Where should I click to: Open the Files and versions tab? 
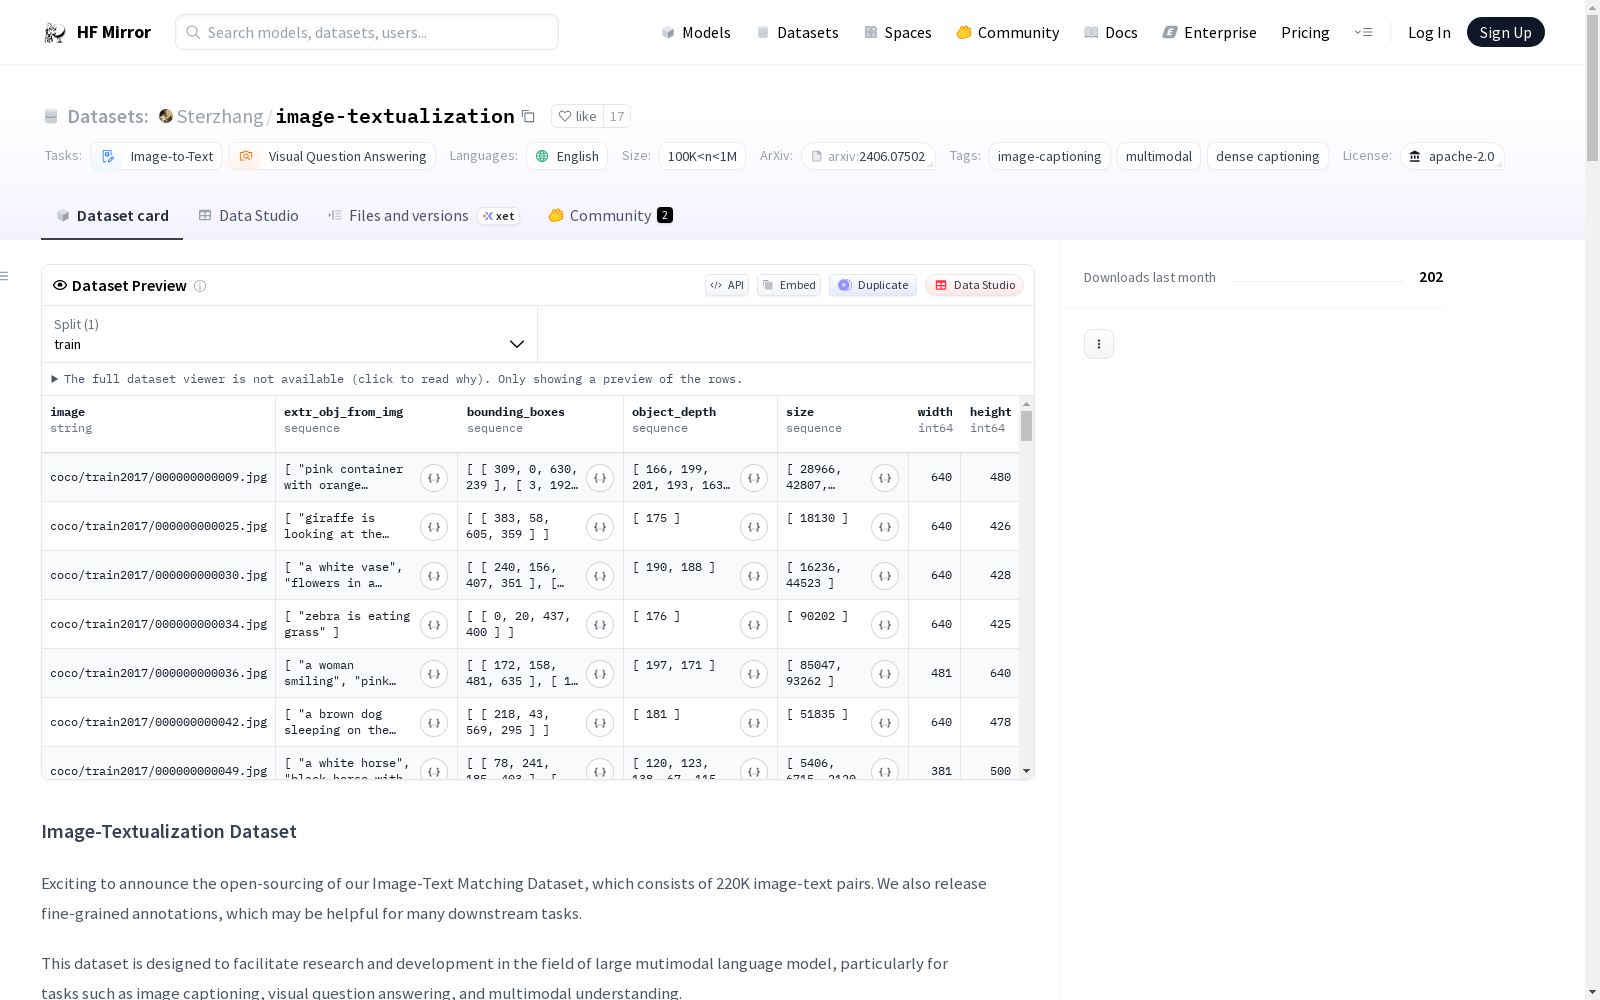coord(423,216)
